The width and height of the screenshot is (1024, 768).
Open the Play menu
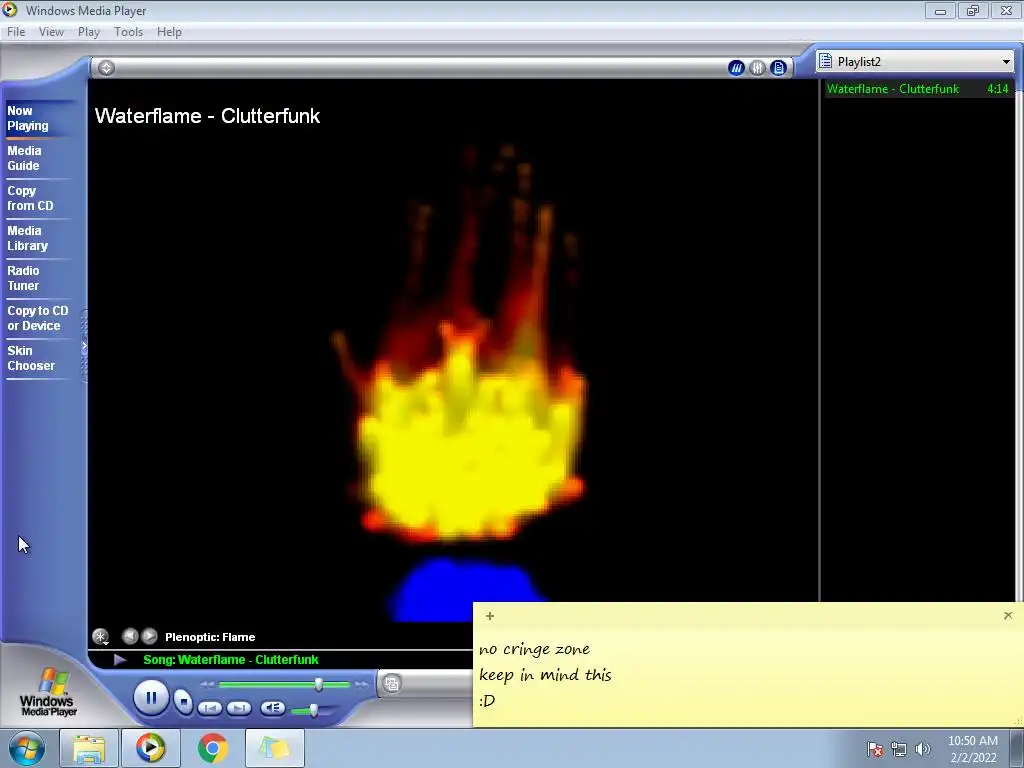(x=89, y=32)
